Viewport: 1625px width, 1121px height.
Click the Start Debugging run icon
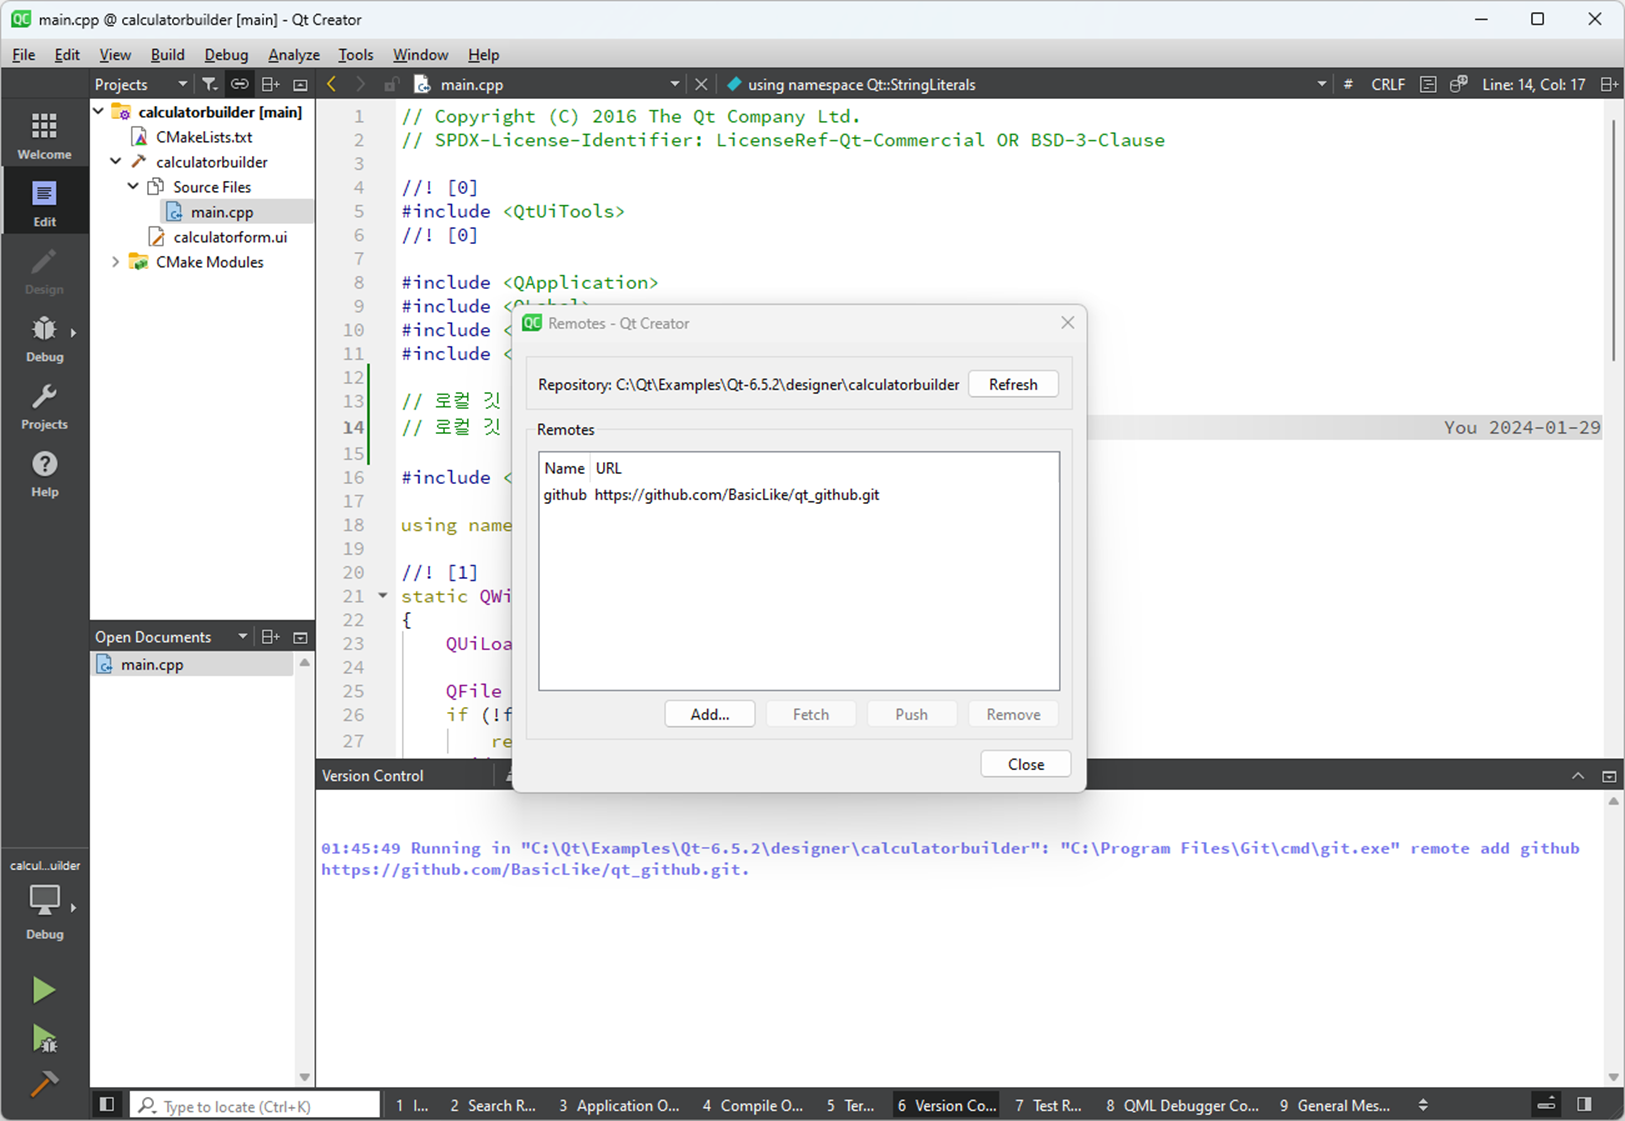(x=43, y=1039)
